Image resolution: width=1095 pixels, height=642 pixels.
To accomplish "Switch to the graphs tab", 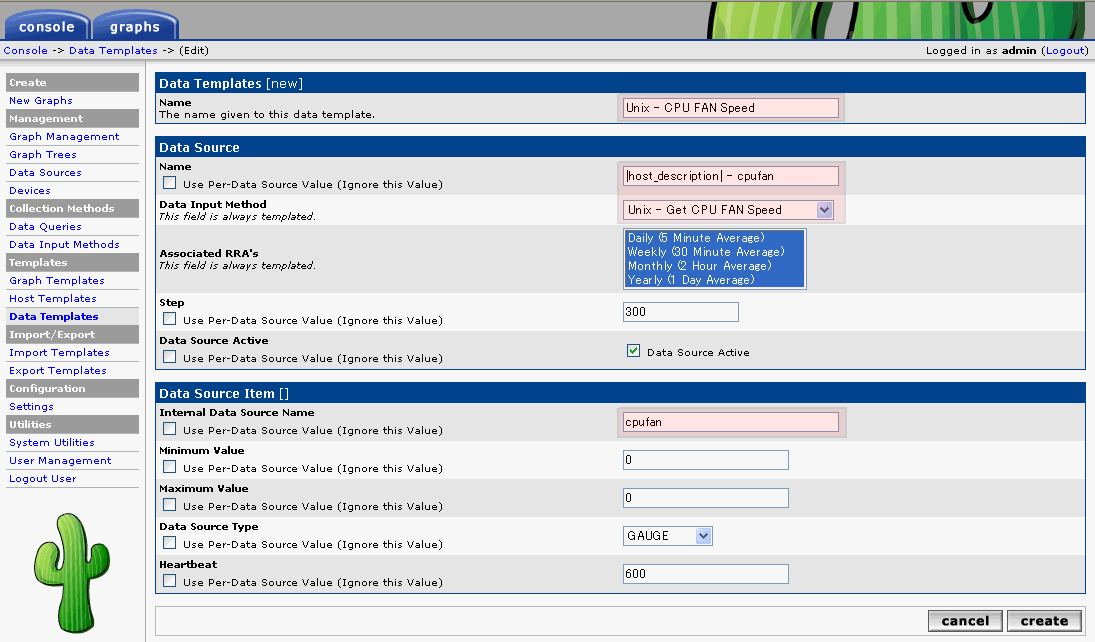I will 135,27.
